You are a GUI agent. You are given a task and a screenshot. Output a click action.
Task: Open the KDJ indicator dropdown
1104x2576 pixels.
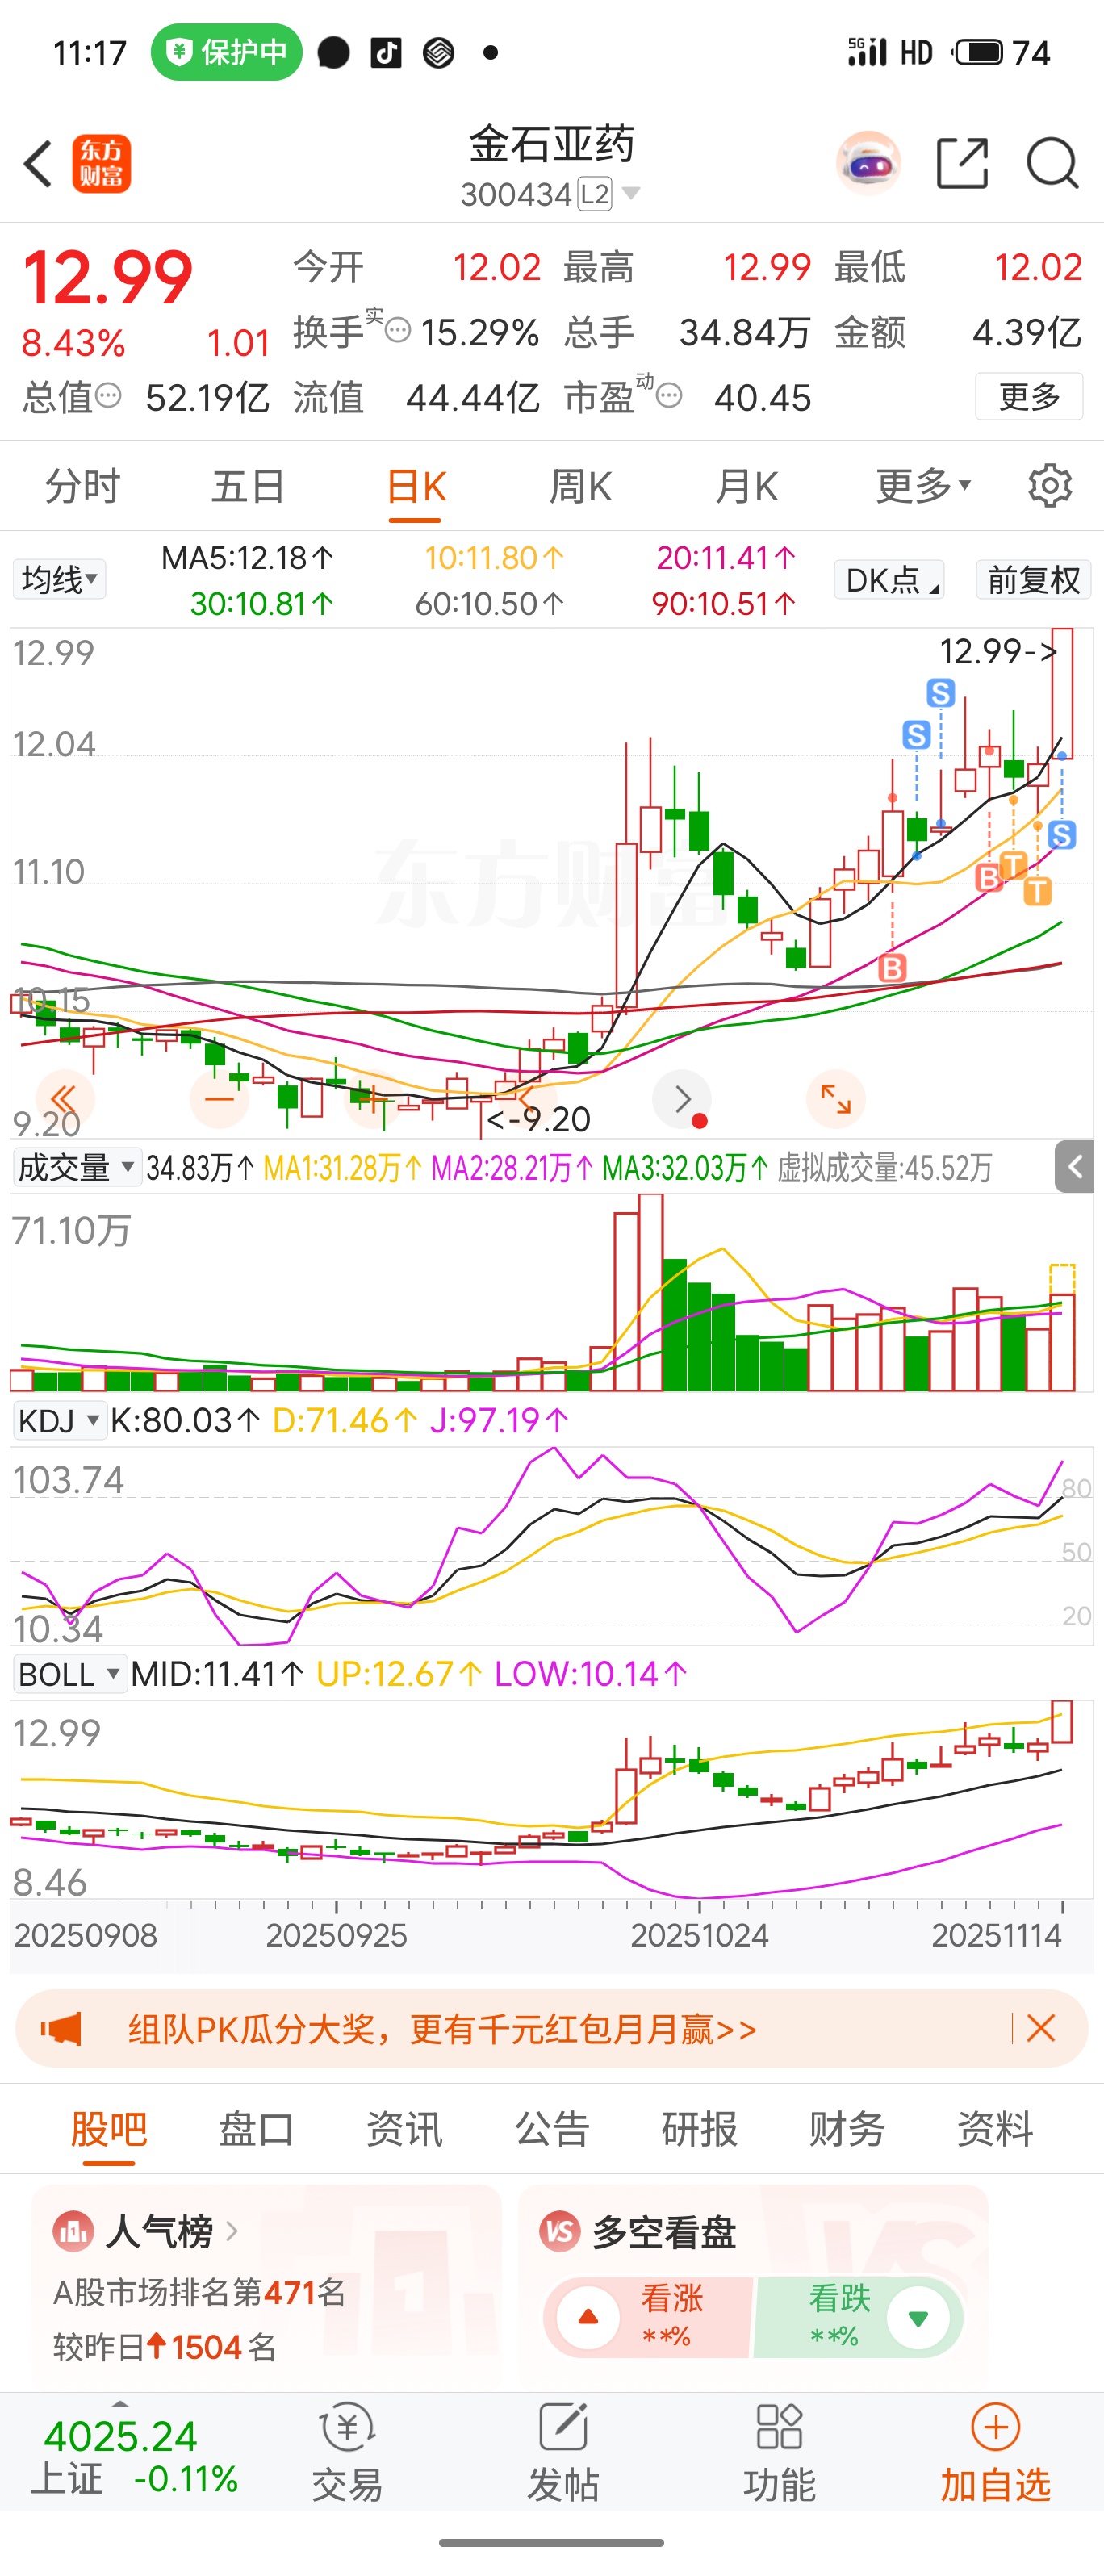point(59,1420)
